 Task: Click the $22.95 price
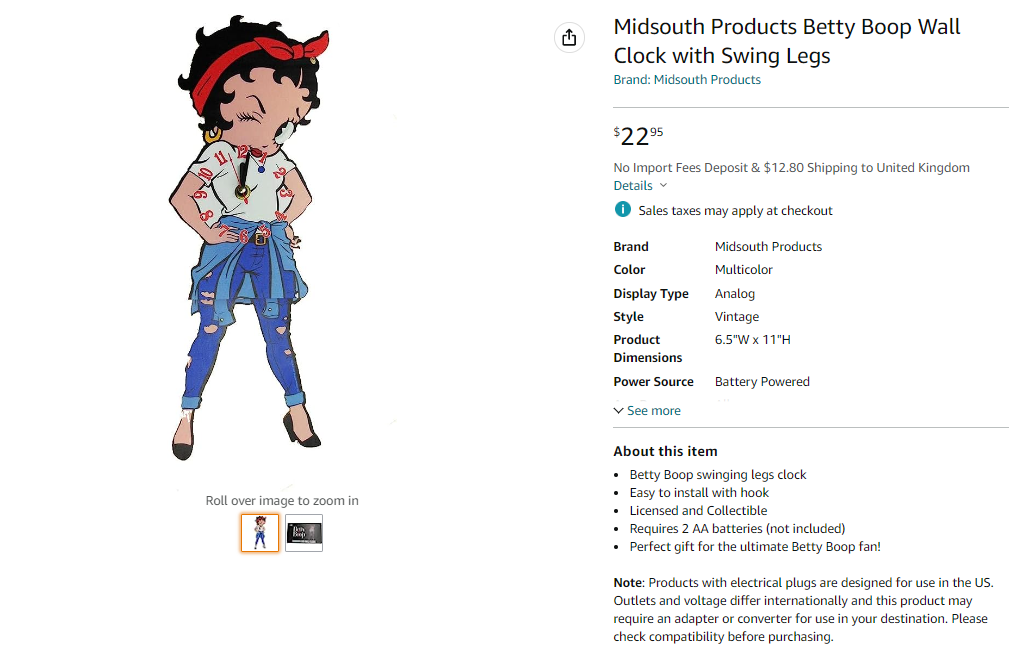(638, 136)
